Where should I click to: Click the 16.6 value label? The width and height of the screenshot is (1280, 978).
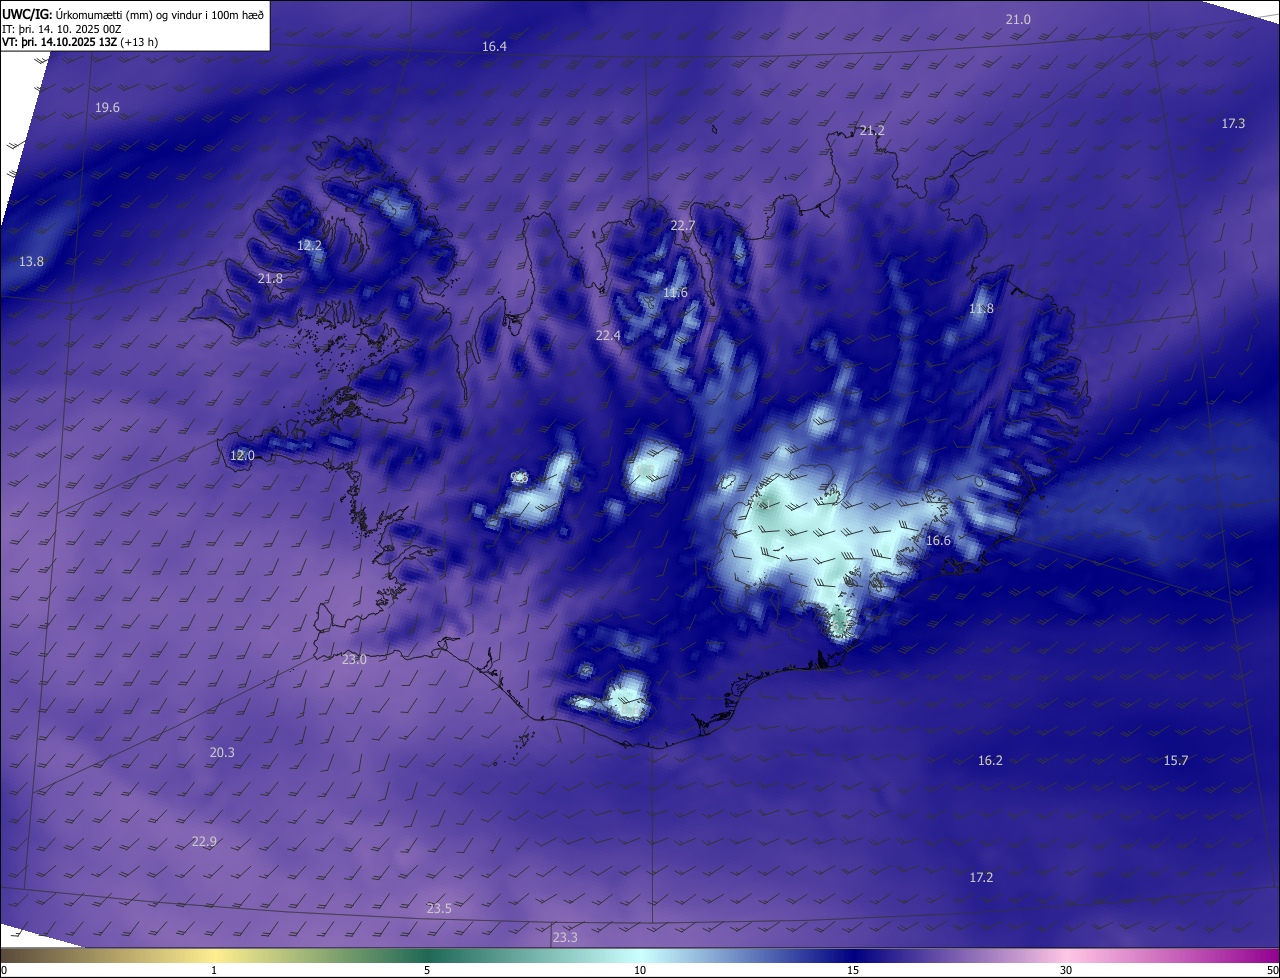coord(938,541)
